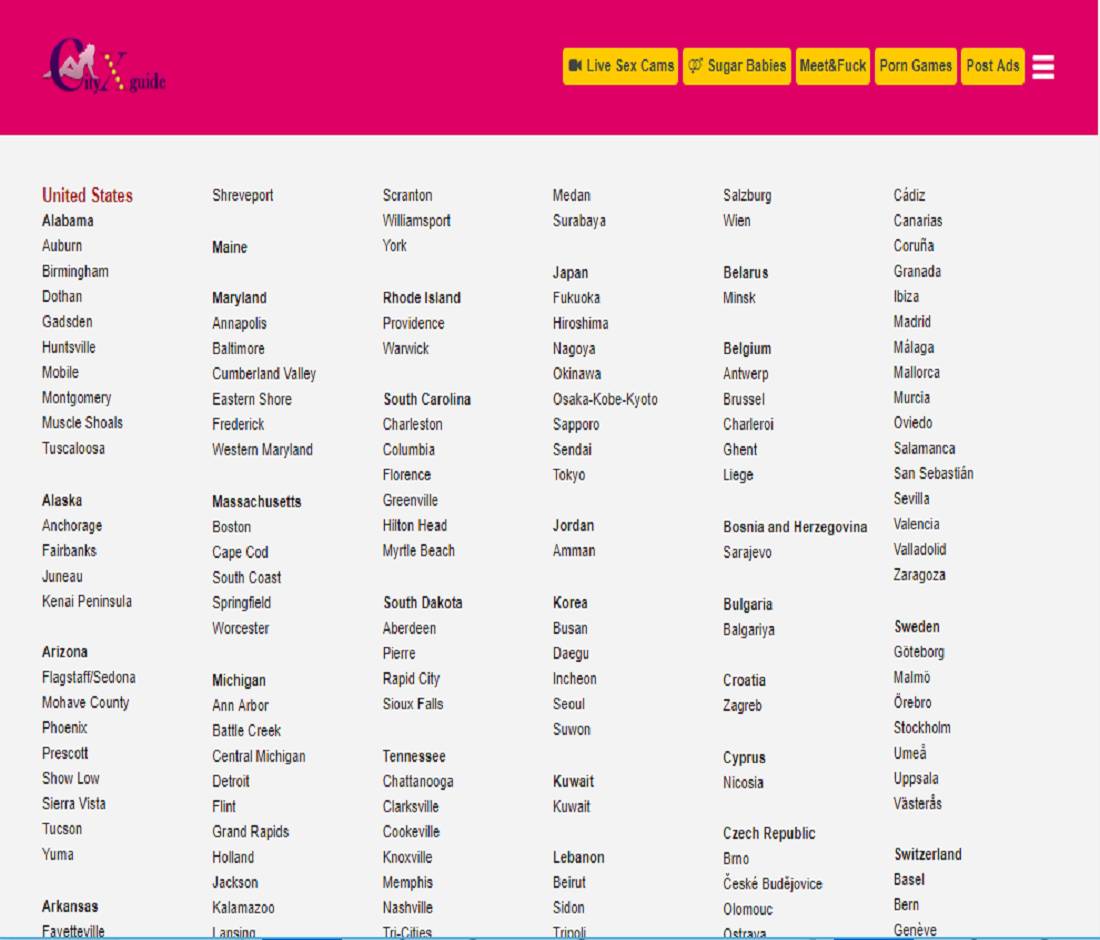Select the Tokyo link under Japan

click(x=569, y=475)
